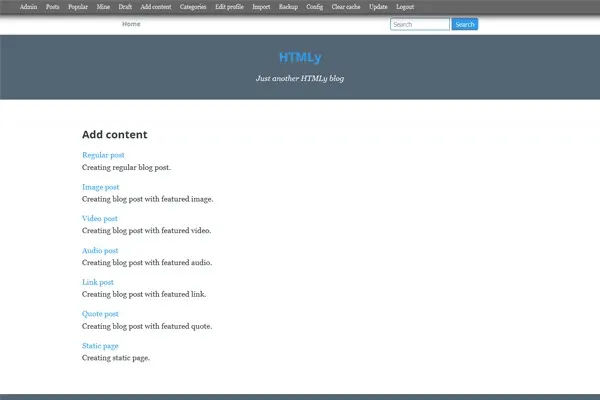Open the Backup page
Image resolution: width=600 pixels, height=400 pixels.
coord(288,6)
